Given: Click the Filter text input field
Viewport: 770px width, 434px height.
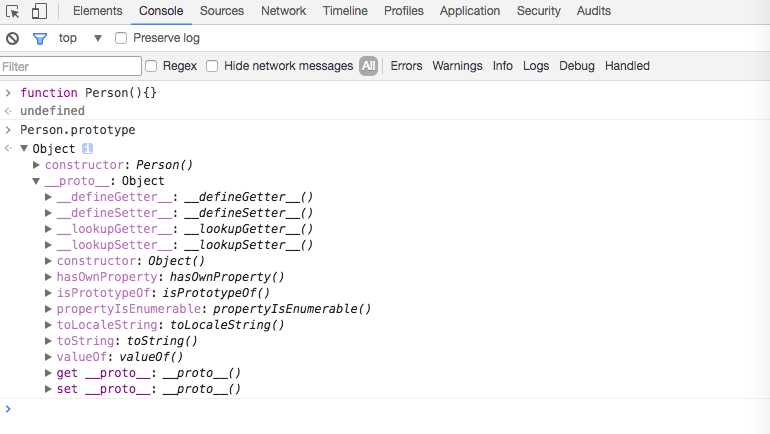Looking at the screenshot, I should (x=71, y=66).
